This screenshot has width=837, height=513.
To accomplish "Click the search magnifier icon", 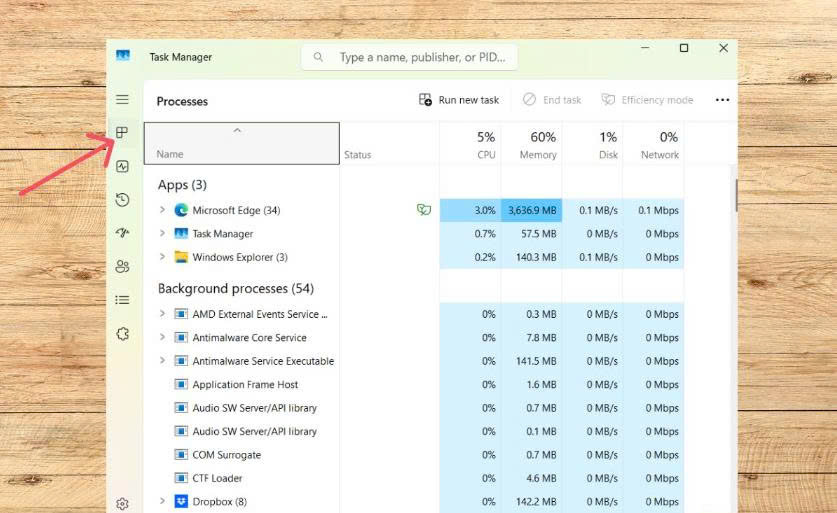I will 318,57.
